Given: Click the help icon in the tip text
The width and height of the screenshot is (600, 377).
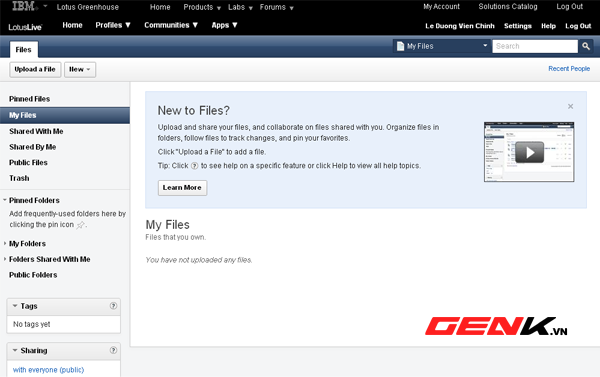Looking at the screenshot, I should (x=194, y=166).
